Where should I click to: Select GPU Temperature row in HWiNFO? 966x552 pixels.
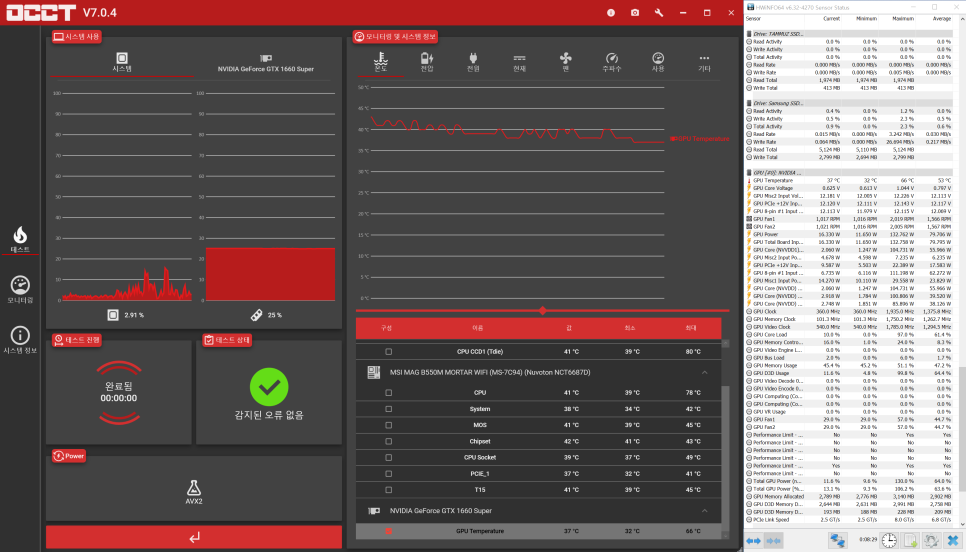850,181
